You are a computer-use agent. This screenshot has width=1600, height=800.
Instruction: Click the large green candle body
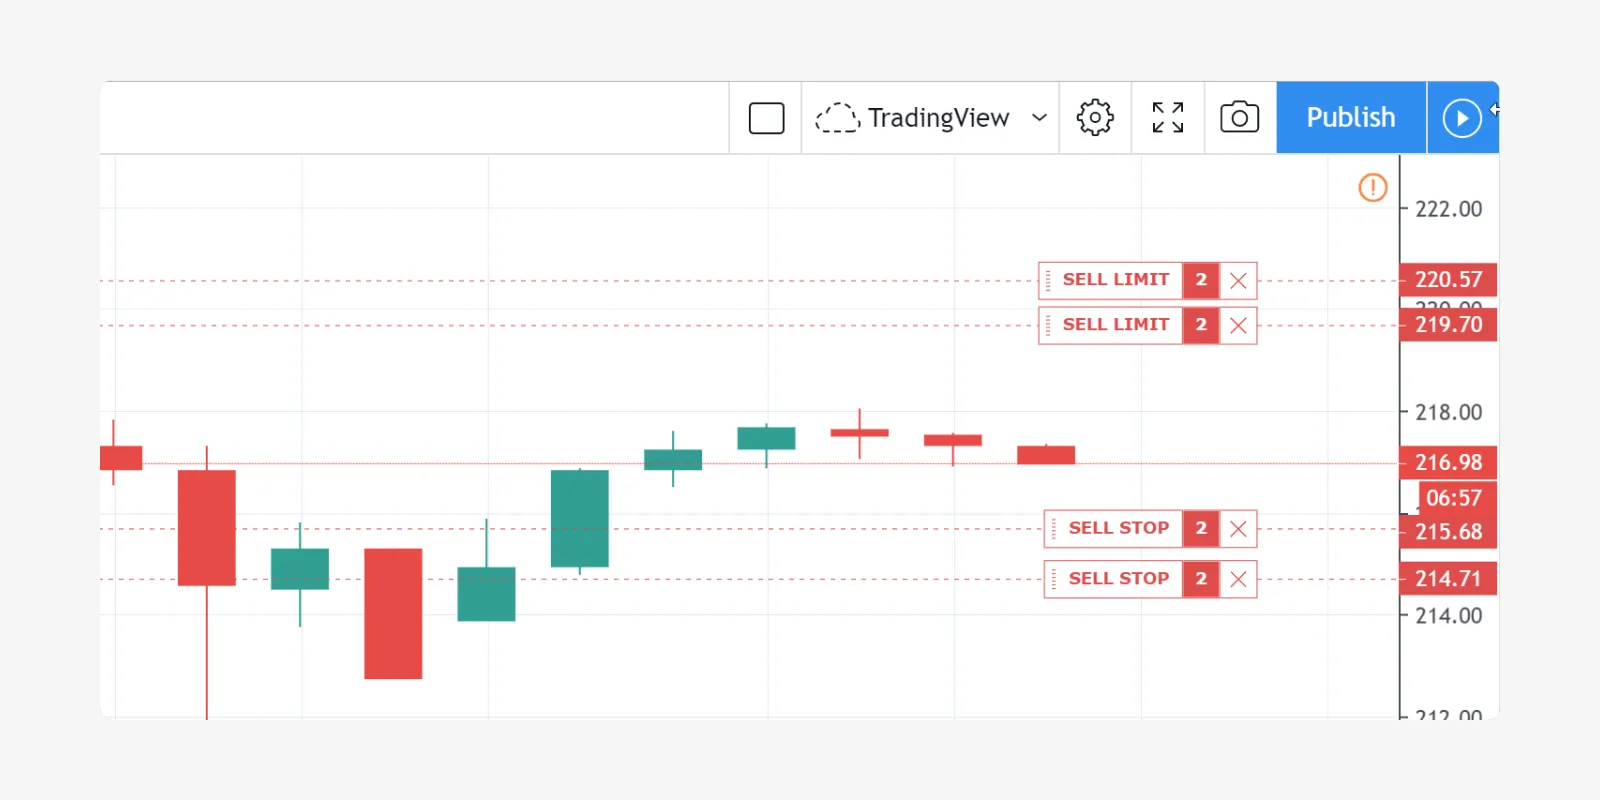coord(580,518)
